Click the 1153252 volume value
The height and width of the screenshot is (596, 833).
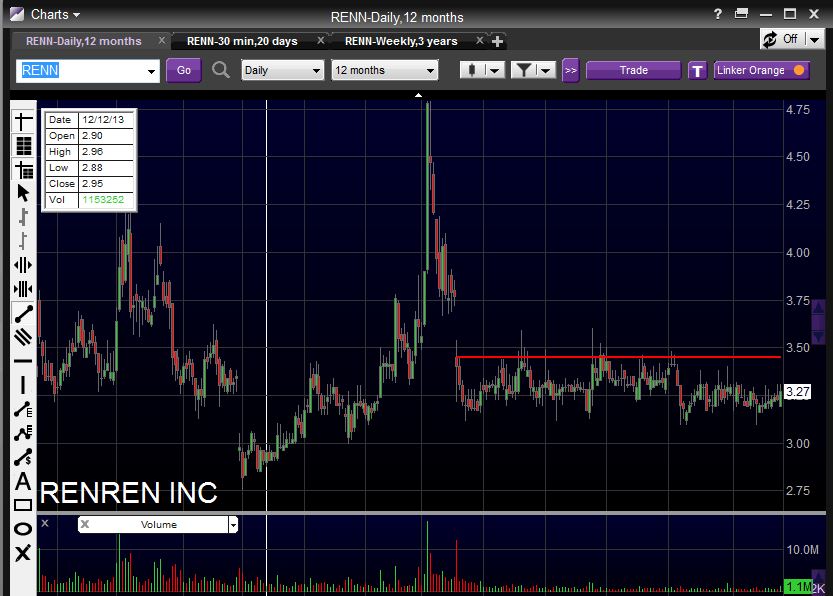coord(103,200)
